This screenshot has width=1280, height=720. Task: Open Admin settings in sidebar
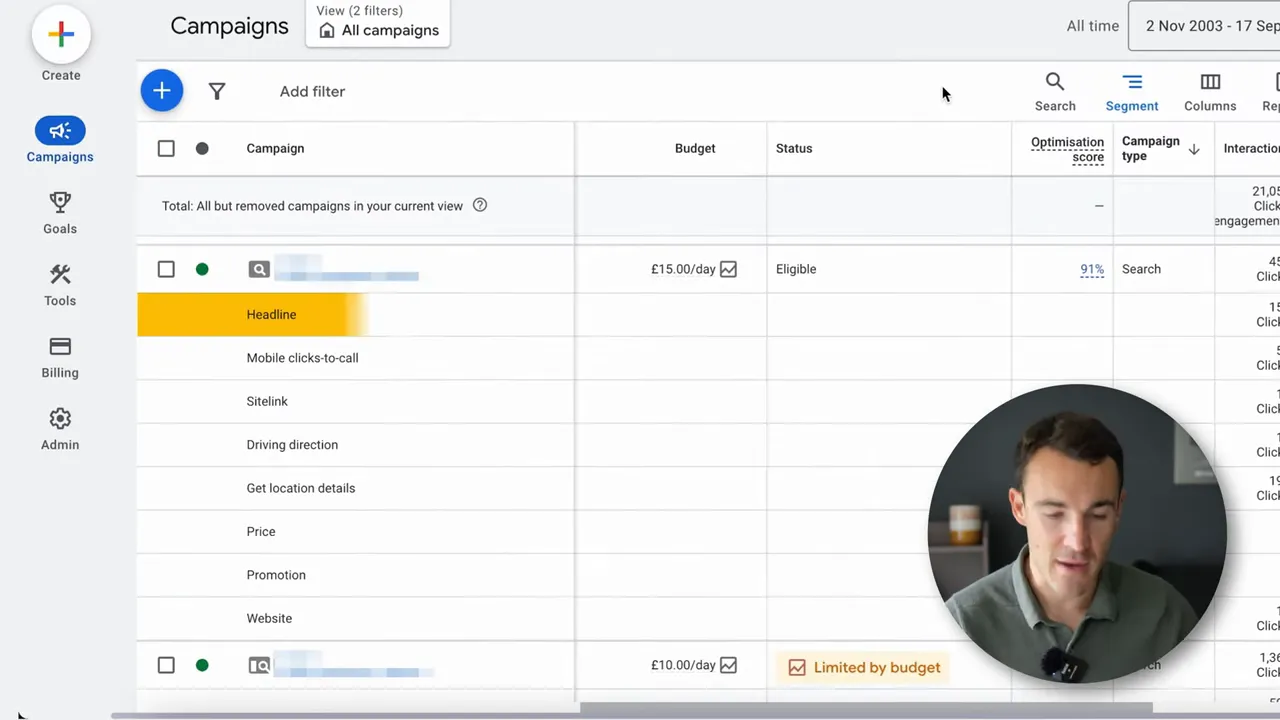tap(59, 429)
